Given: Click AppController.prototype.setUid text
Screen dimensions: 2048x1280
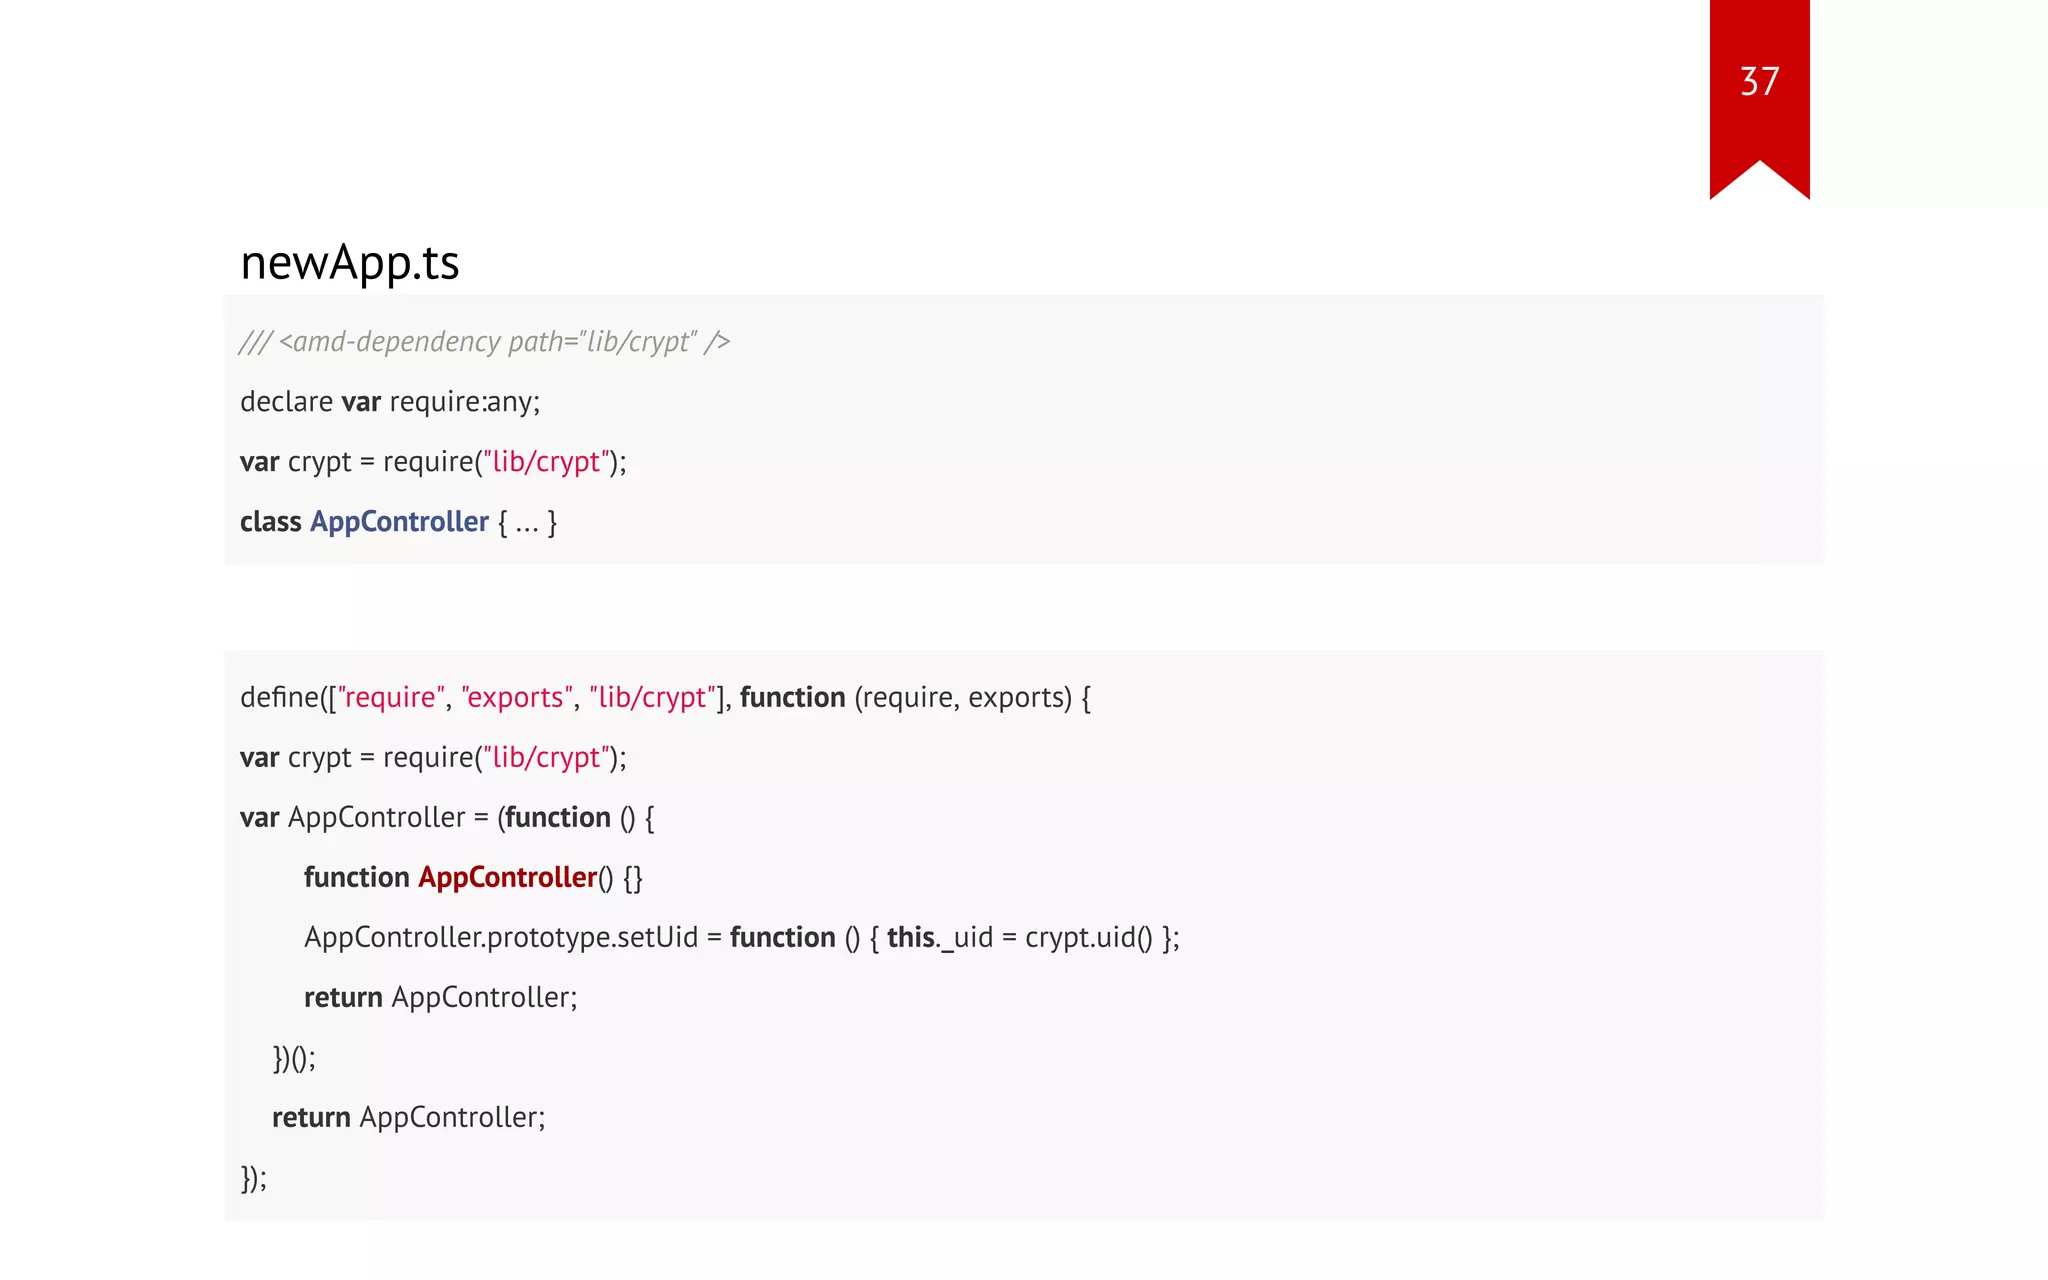Looking at the screenshot, I should [x=500, y=938].
